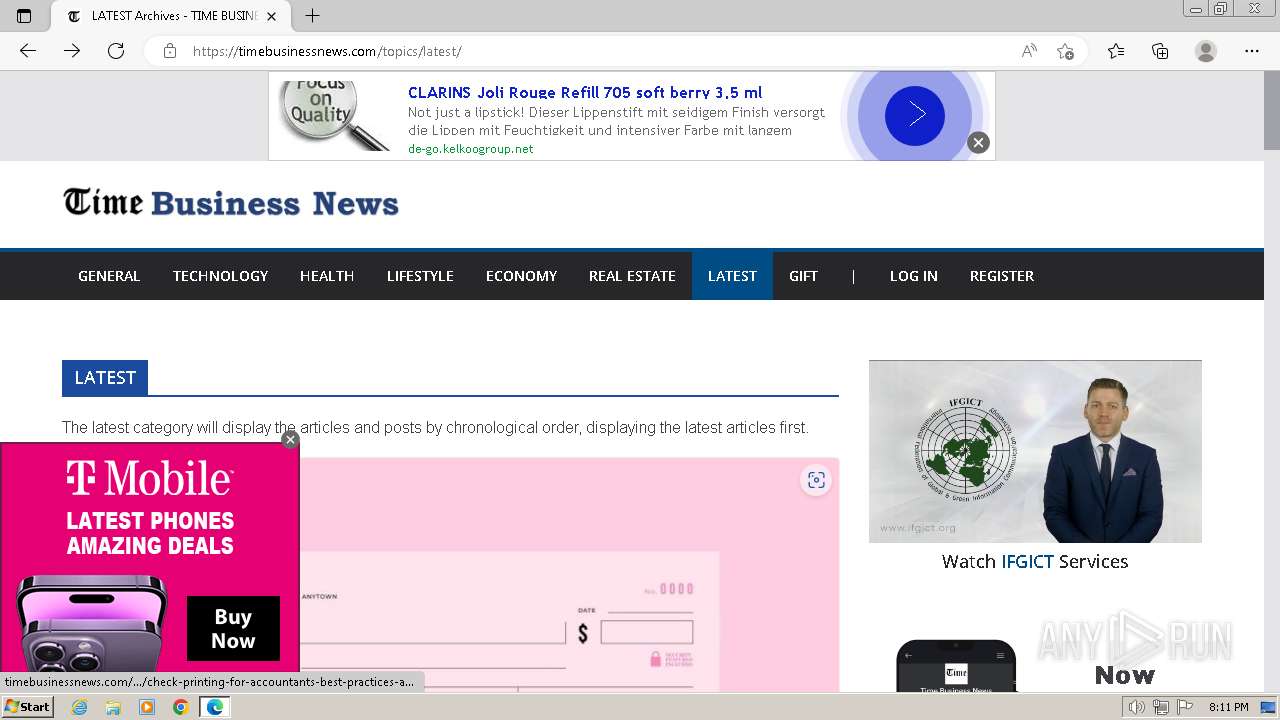Click the visual search icon on the article image
Image resolution: width=1280 pixels, height=720 pixels.
pyautogui.click(x=816, y=481)
